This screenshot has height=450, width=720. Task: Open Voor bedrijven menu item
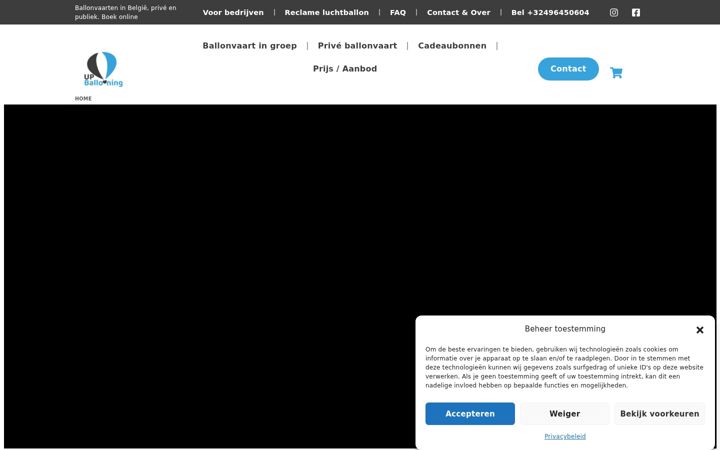coord(233,12)
